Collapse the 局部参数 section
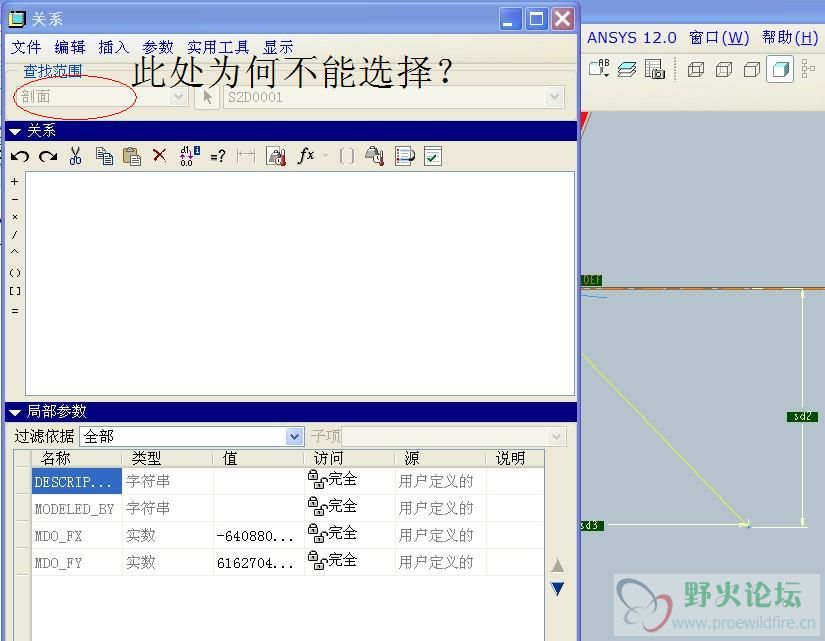This screenshot has width=825, height=641. (x=15, y=412)
